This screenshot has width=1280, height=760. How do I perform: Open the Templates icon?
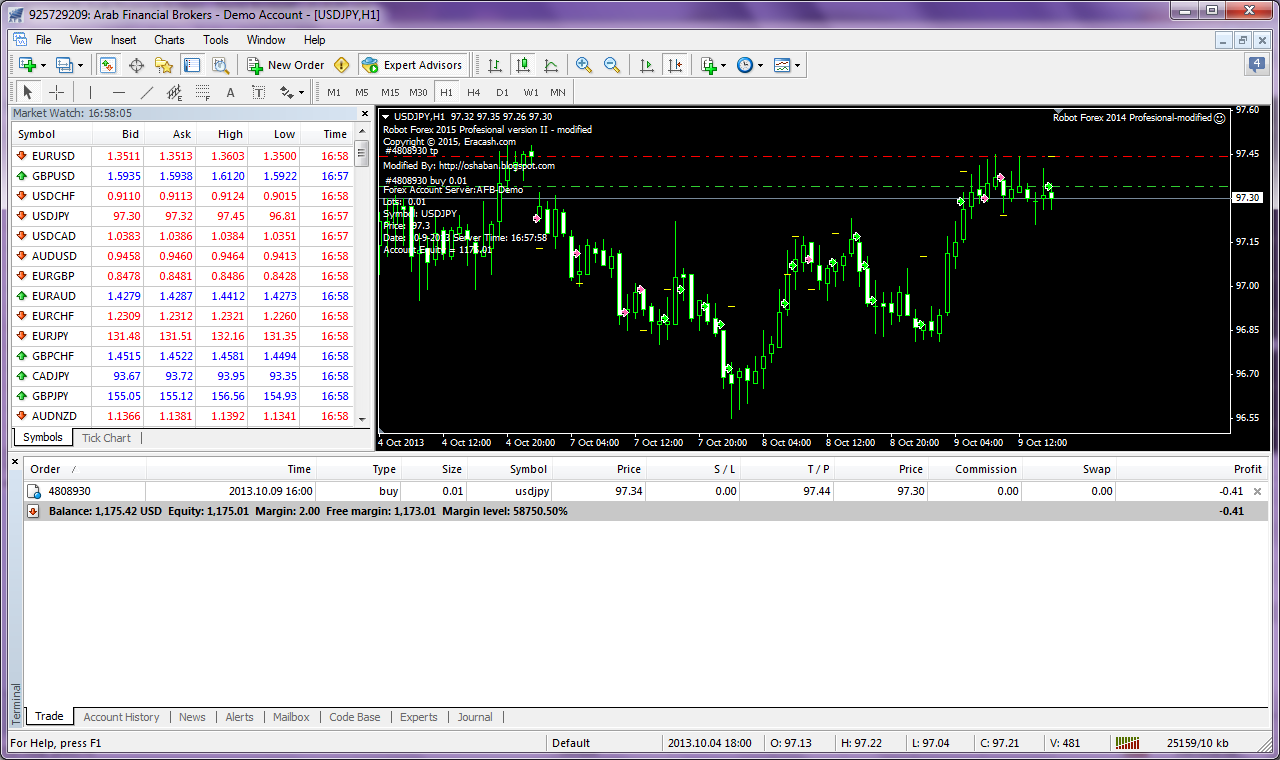pos(782,65)
